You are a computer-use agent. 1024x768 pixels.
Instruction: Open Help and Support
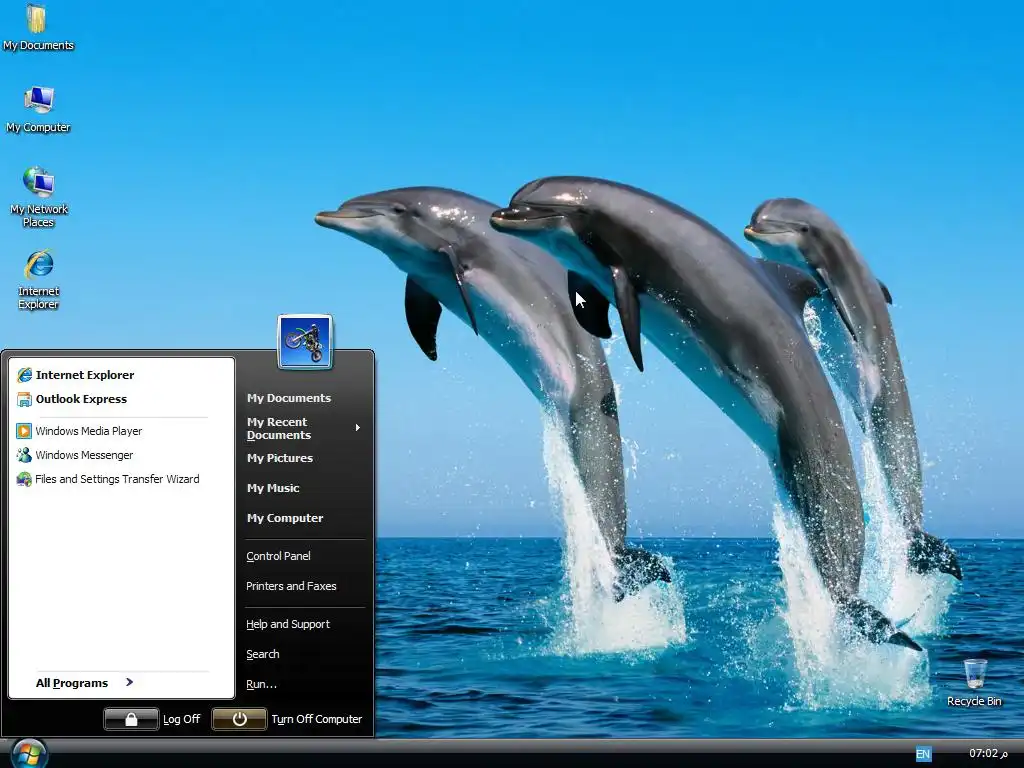coord(288,624)
